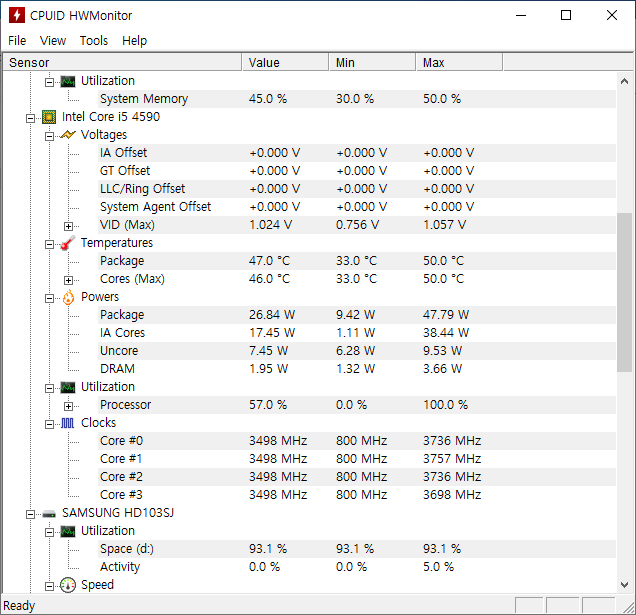The height and width of the screenshot is (615, 636).
Task: Collapse the Intel Core i5 4590 node
Action: (x=30, y=118)
